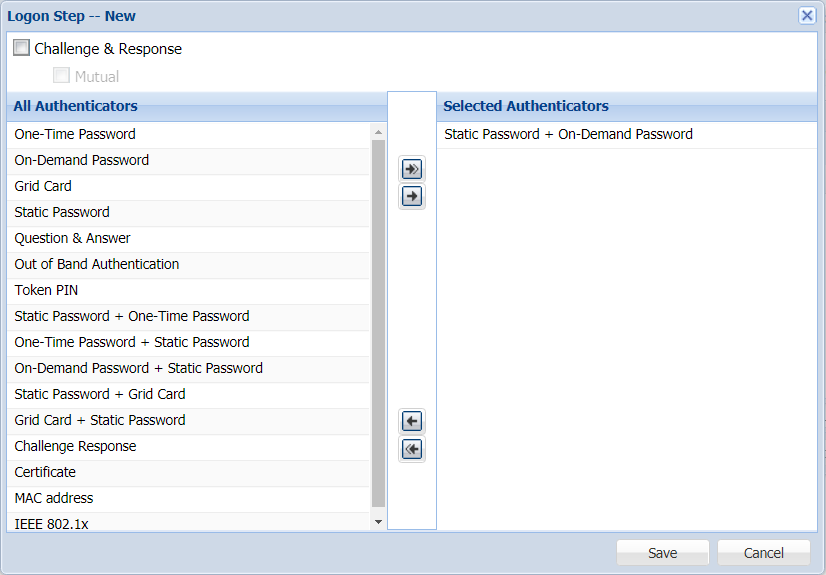Image resolution: width=826 pixels, height=575 pixels.
Task: Select the Token PIN authenticator
Action: 46,290
